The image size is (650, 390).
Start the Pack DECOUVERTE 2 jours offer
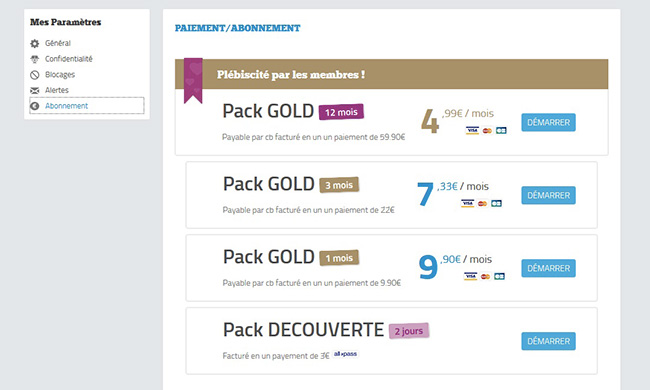click(x=548, y=341)
